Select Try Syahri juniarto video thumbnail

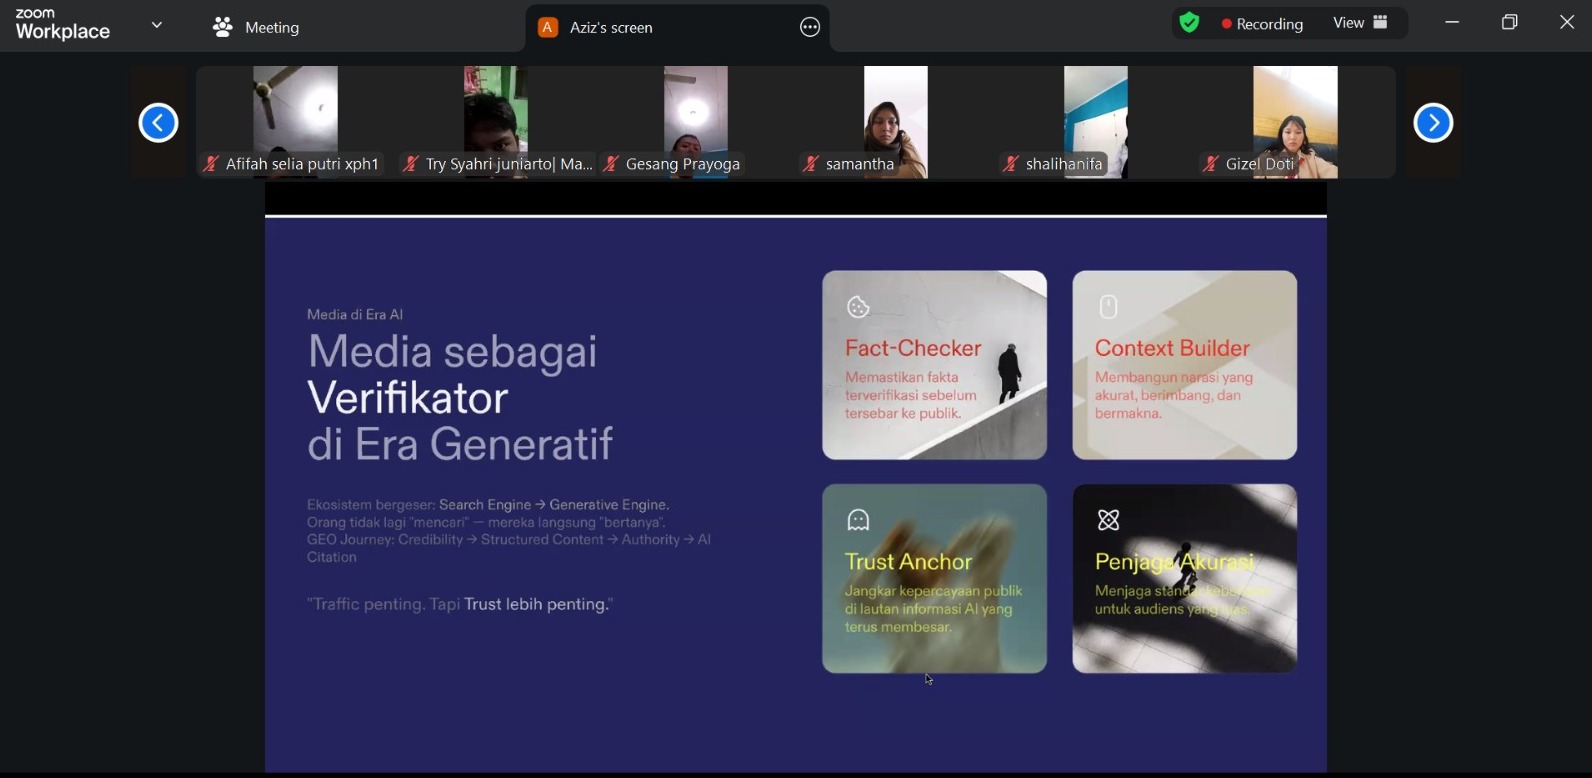point(496,122)
